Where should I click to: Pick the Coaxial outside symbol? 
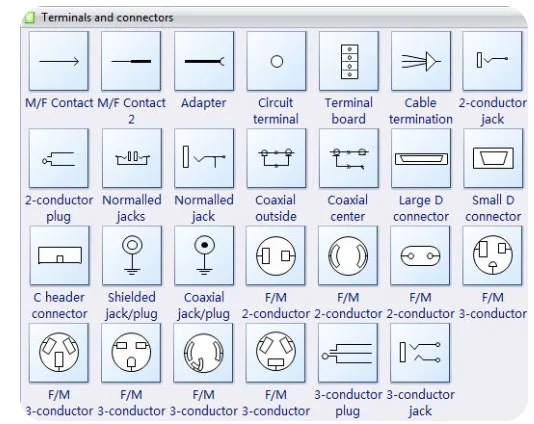click(276, 158)
